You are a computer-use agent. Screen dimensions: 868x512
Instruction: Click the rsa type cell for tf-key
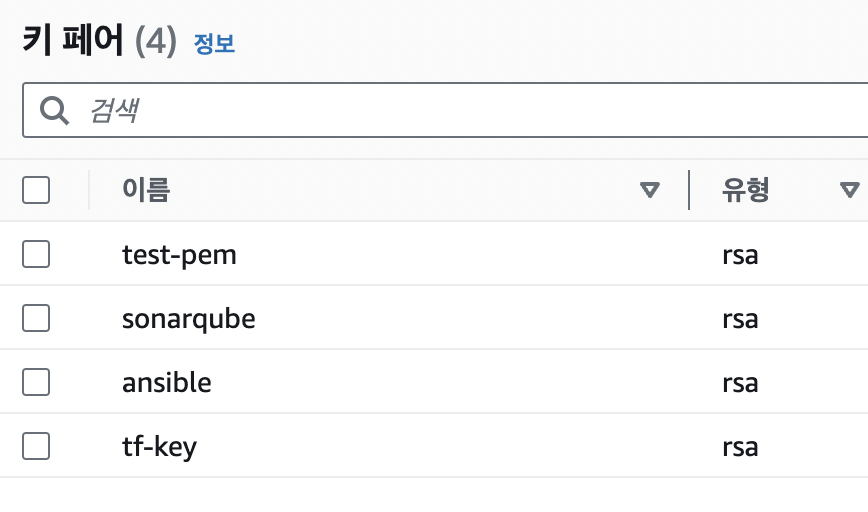[x=740, y=446]
